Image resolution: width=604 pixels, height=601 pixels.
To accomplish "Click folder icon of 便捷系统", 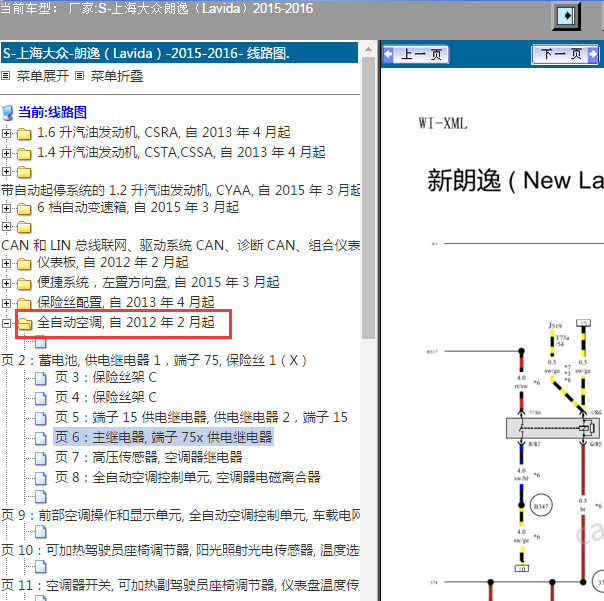I will pyautogui.click(x=24, y=284).
